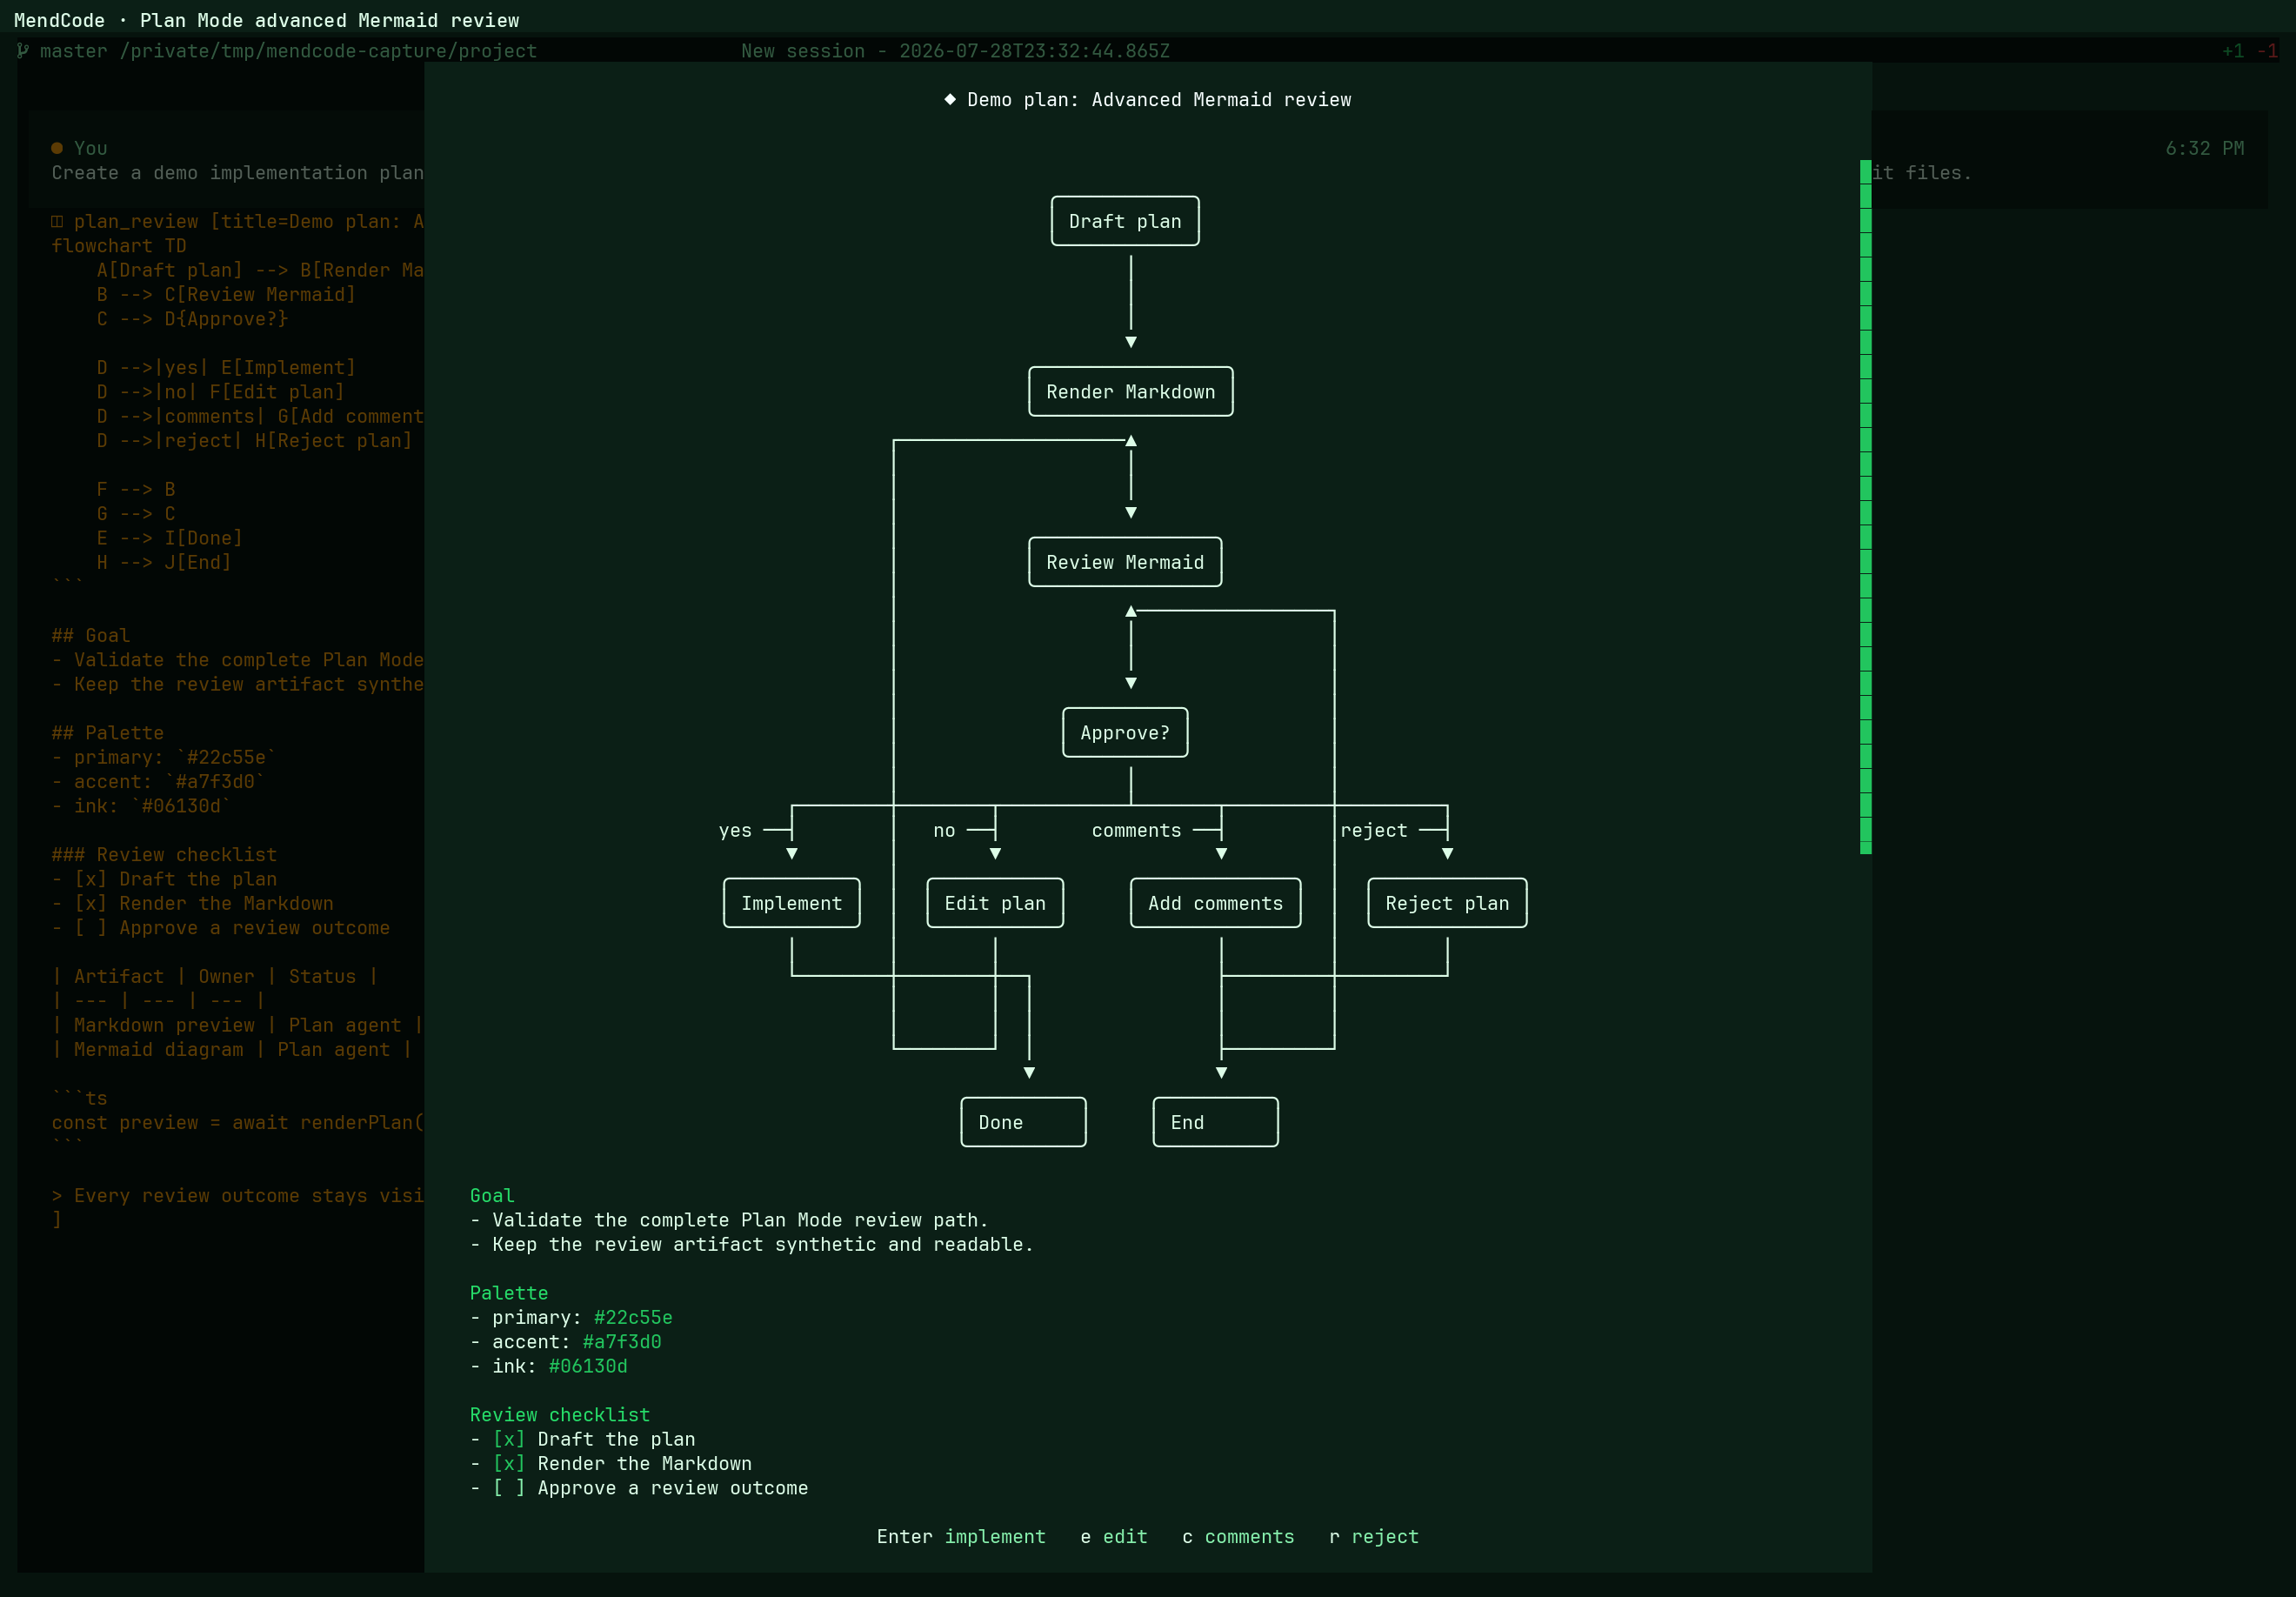Screen dimensions: 2296x1597
Task: Click the Render Markdown node
Action: coord(1131,392)
